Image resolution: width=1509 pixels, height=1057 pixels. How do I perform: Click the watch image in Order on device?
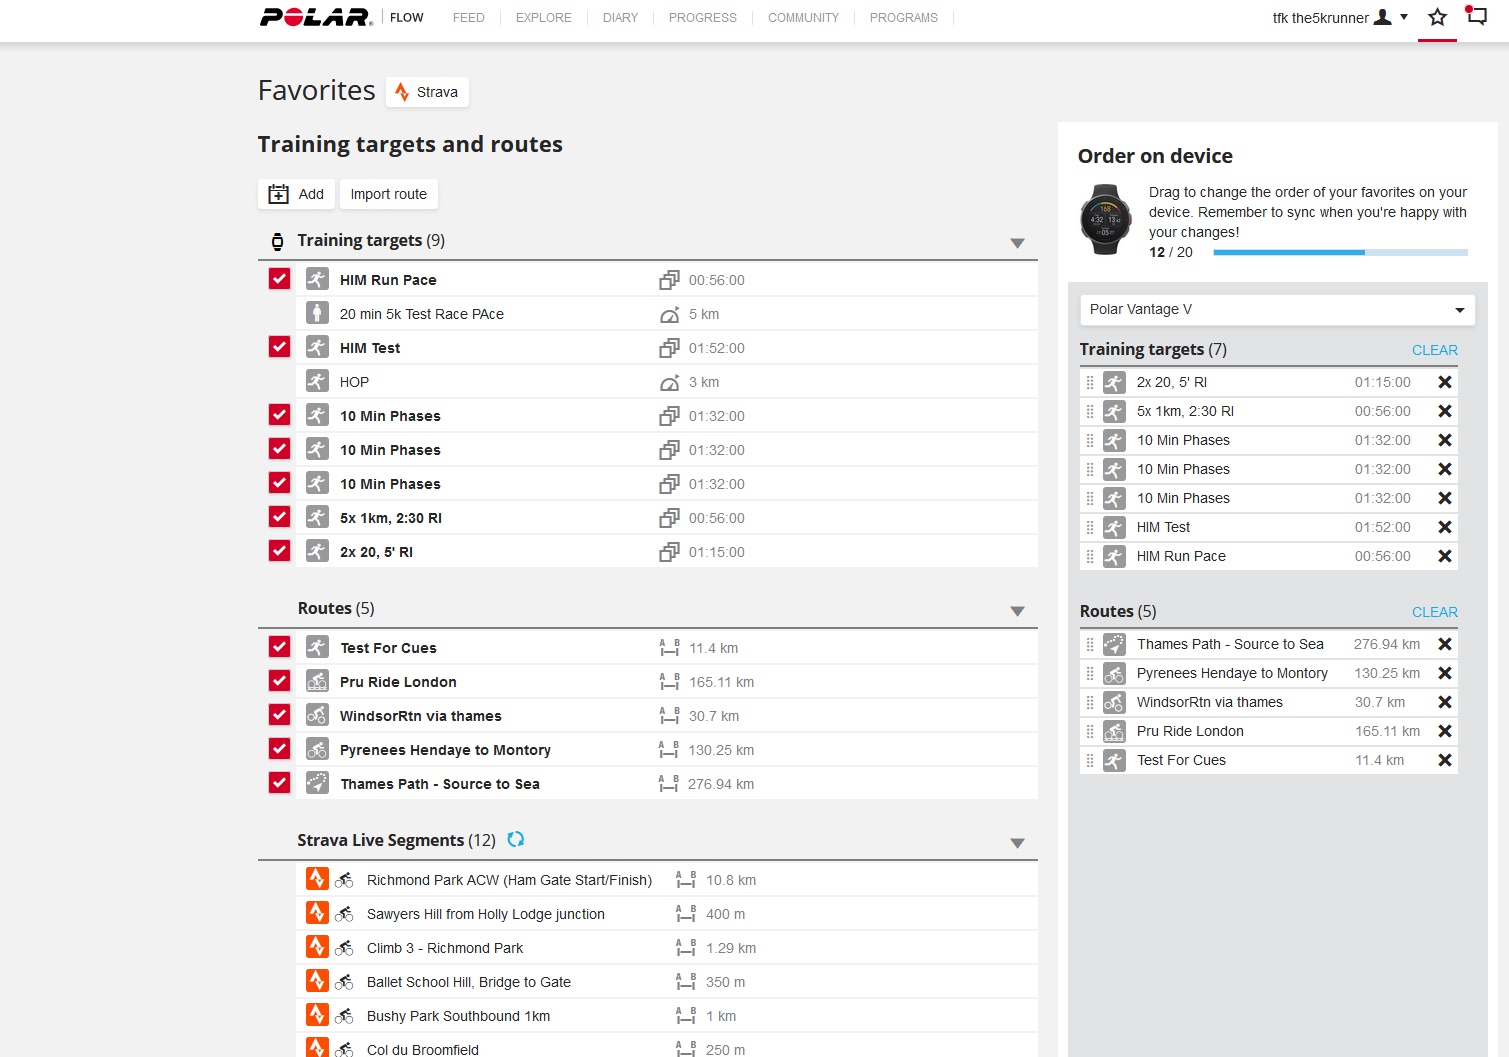pyautogui.click(x=1105, y=219)
